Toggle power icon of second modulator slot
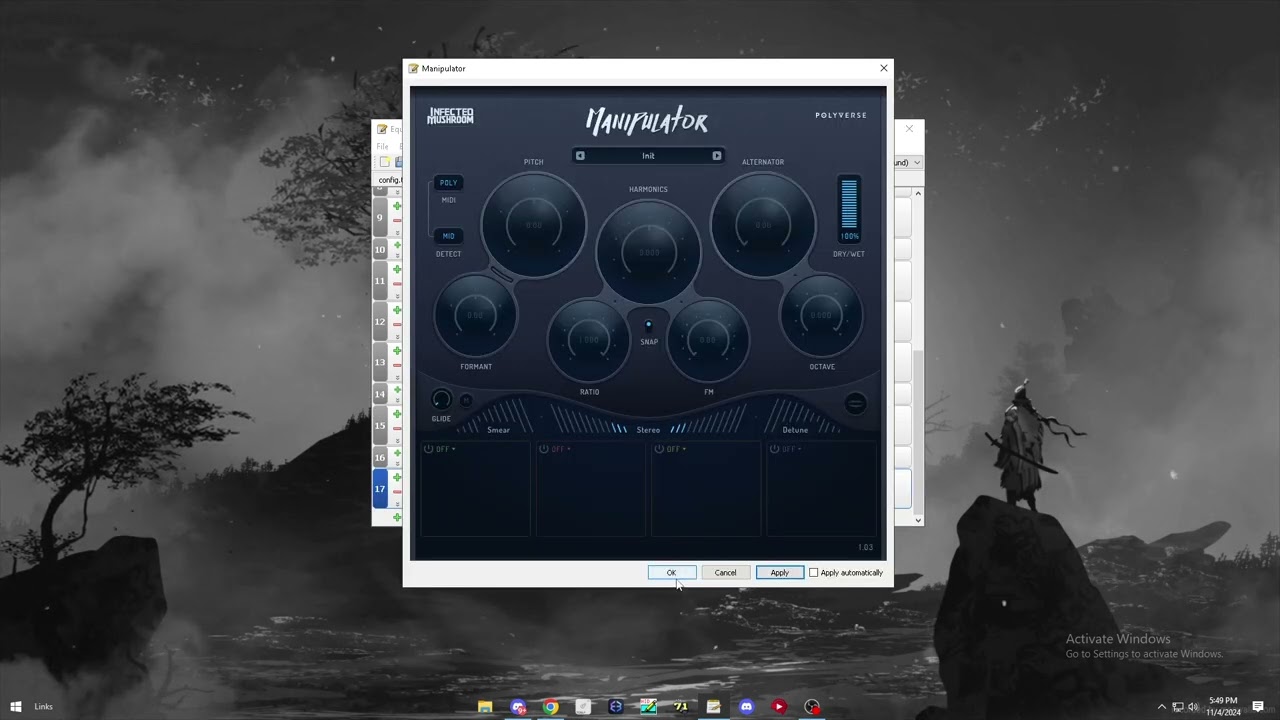Screen dimensions: 1280x720 [544, 449]
